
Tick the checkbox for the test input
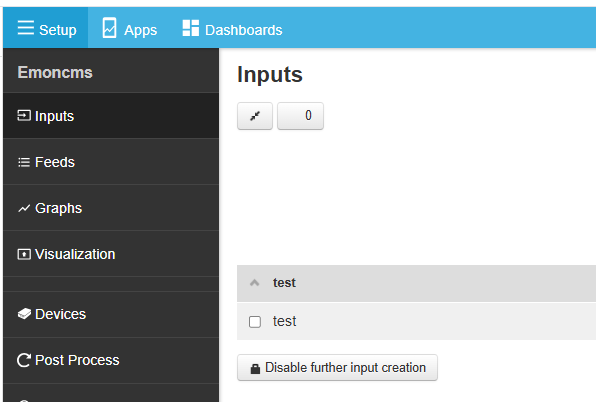pyautogui.click(x=255, y=322)
